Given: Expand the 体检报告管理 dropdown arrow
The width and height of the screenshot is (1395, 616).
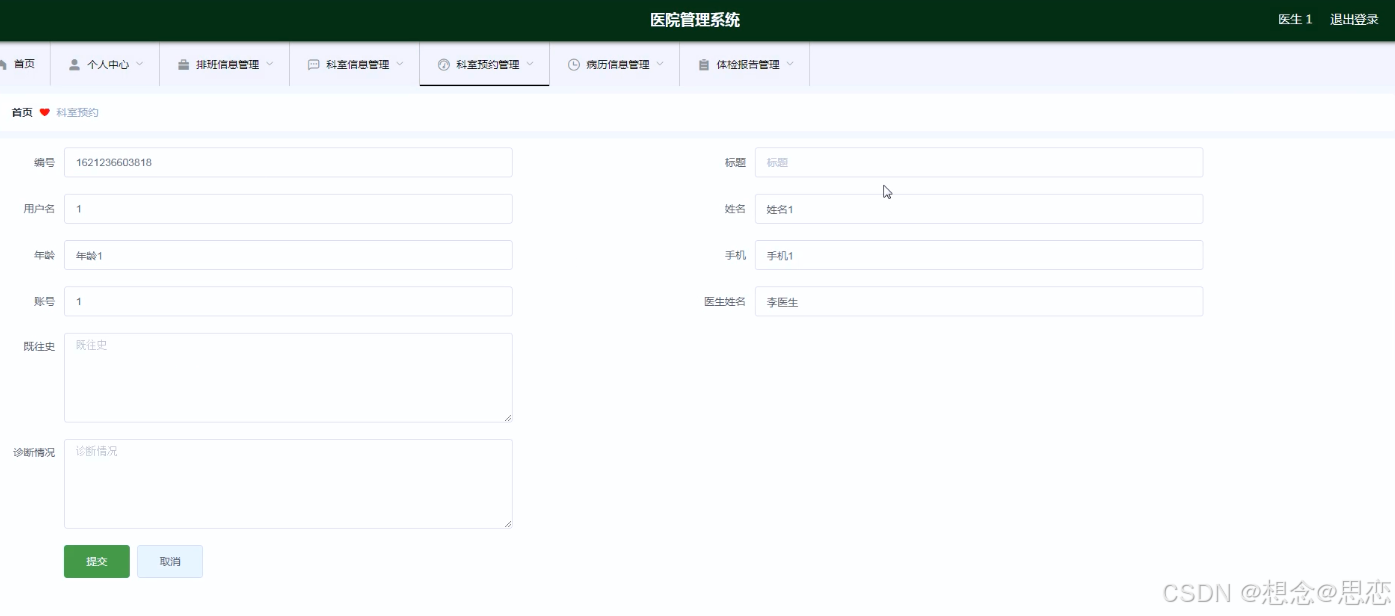Looking at the screenshot, I should click(789, 64).
